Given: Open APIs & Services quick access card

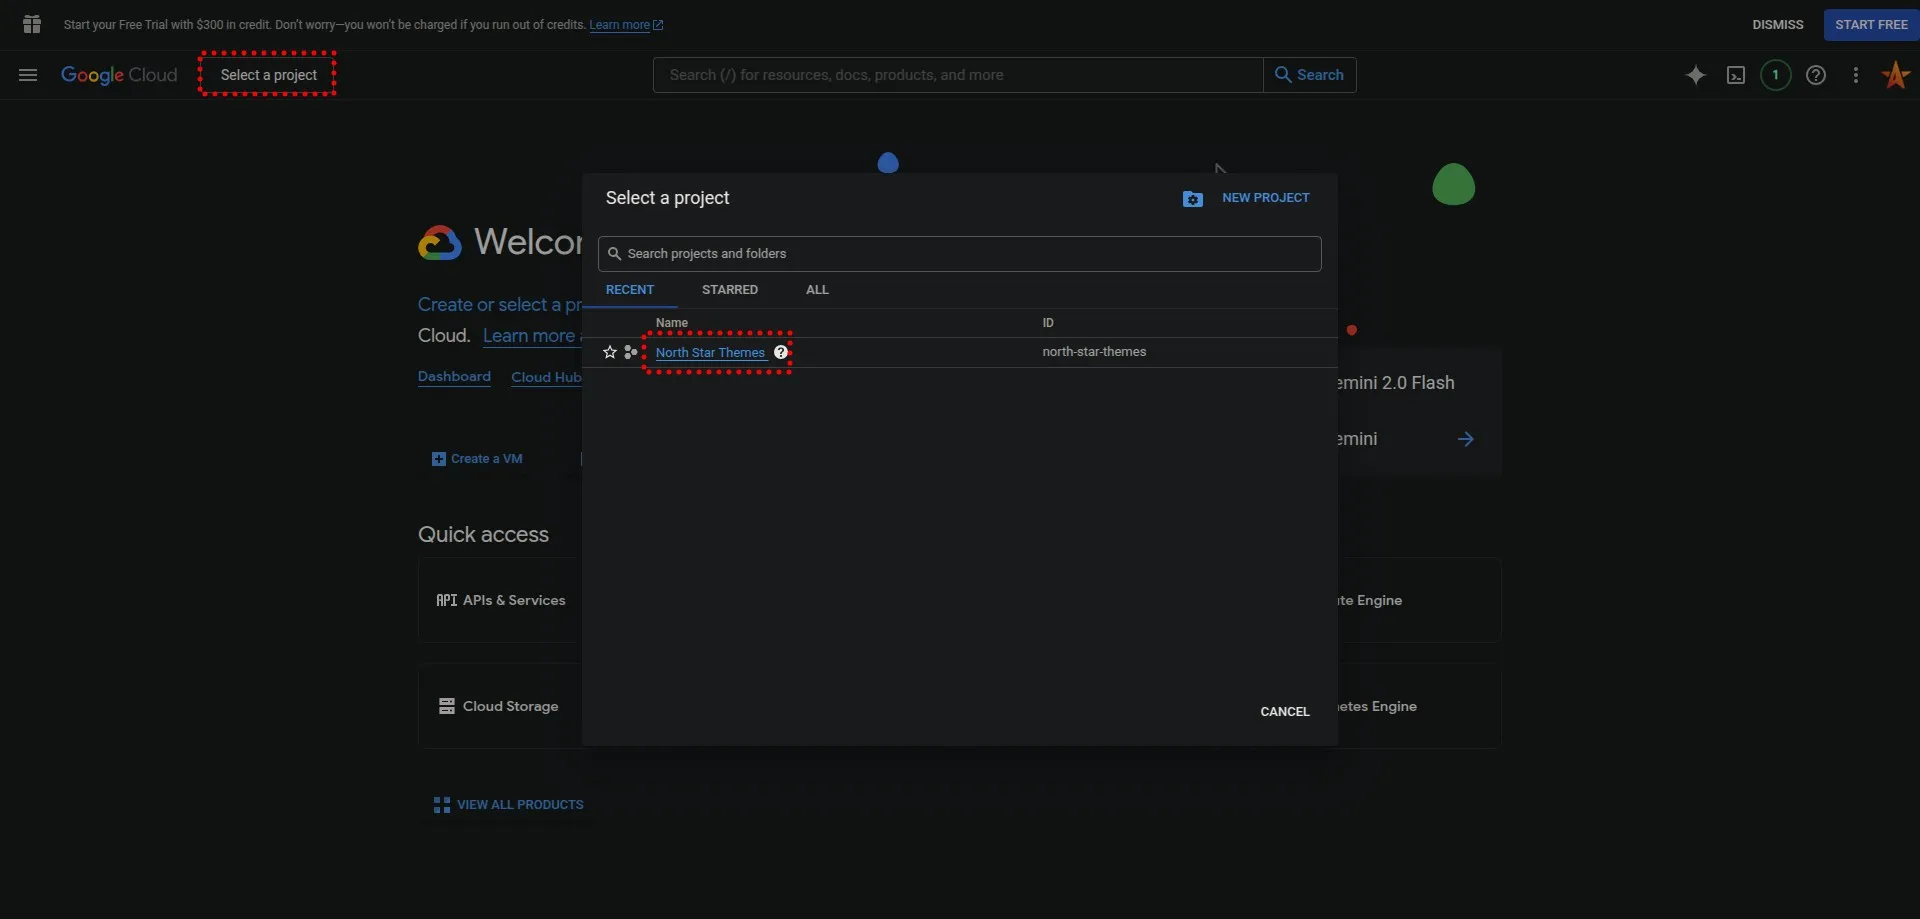Looking at the screenshot, I should click(500, 600).
